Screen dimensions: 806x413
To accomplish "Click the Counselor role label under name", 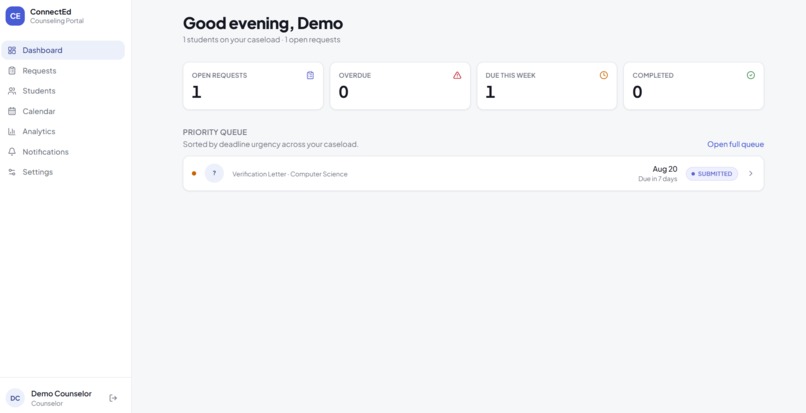I will [x=47, y=404].
